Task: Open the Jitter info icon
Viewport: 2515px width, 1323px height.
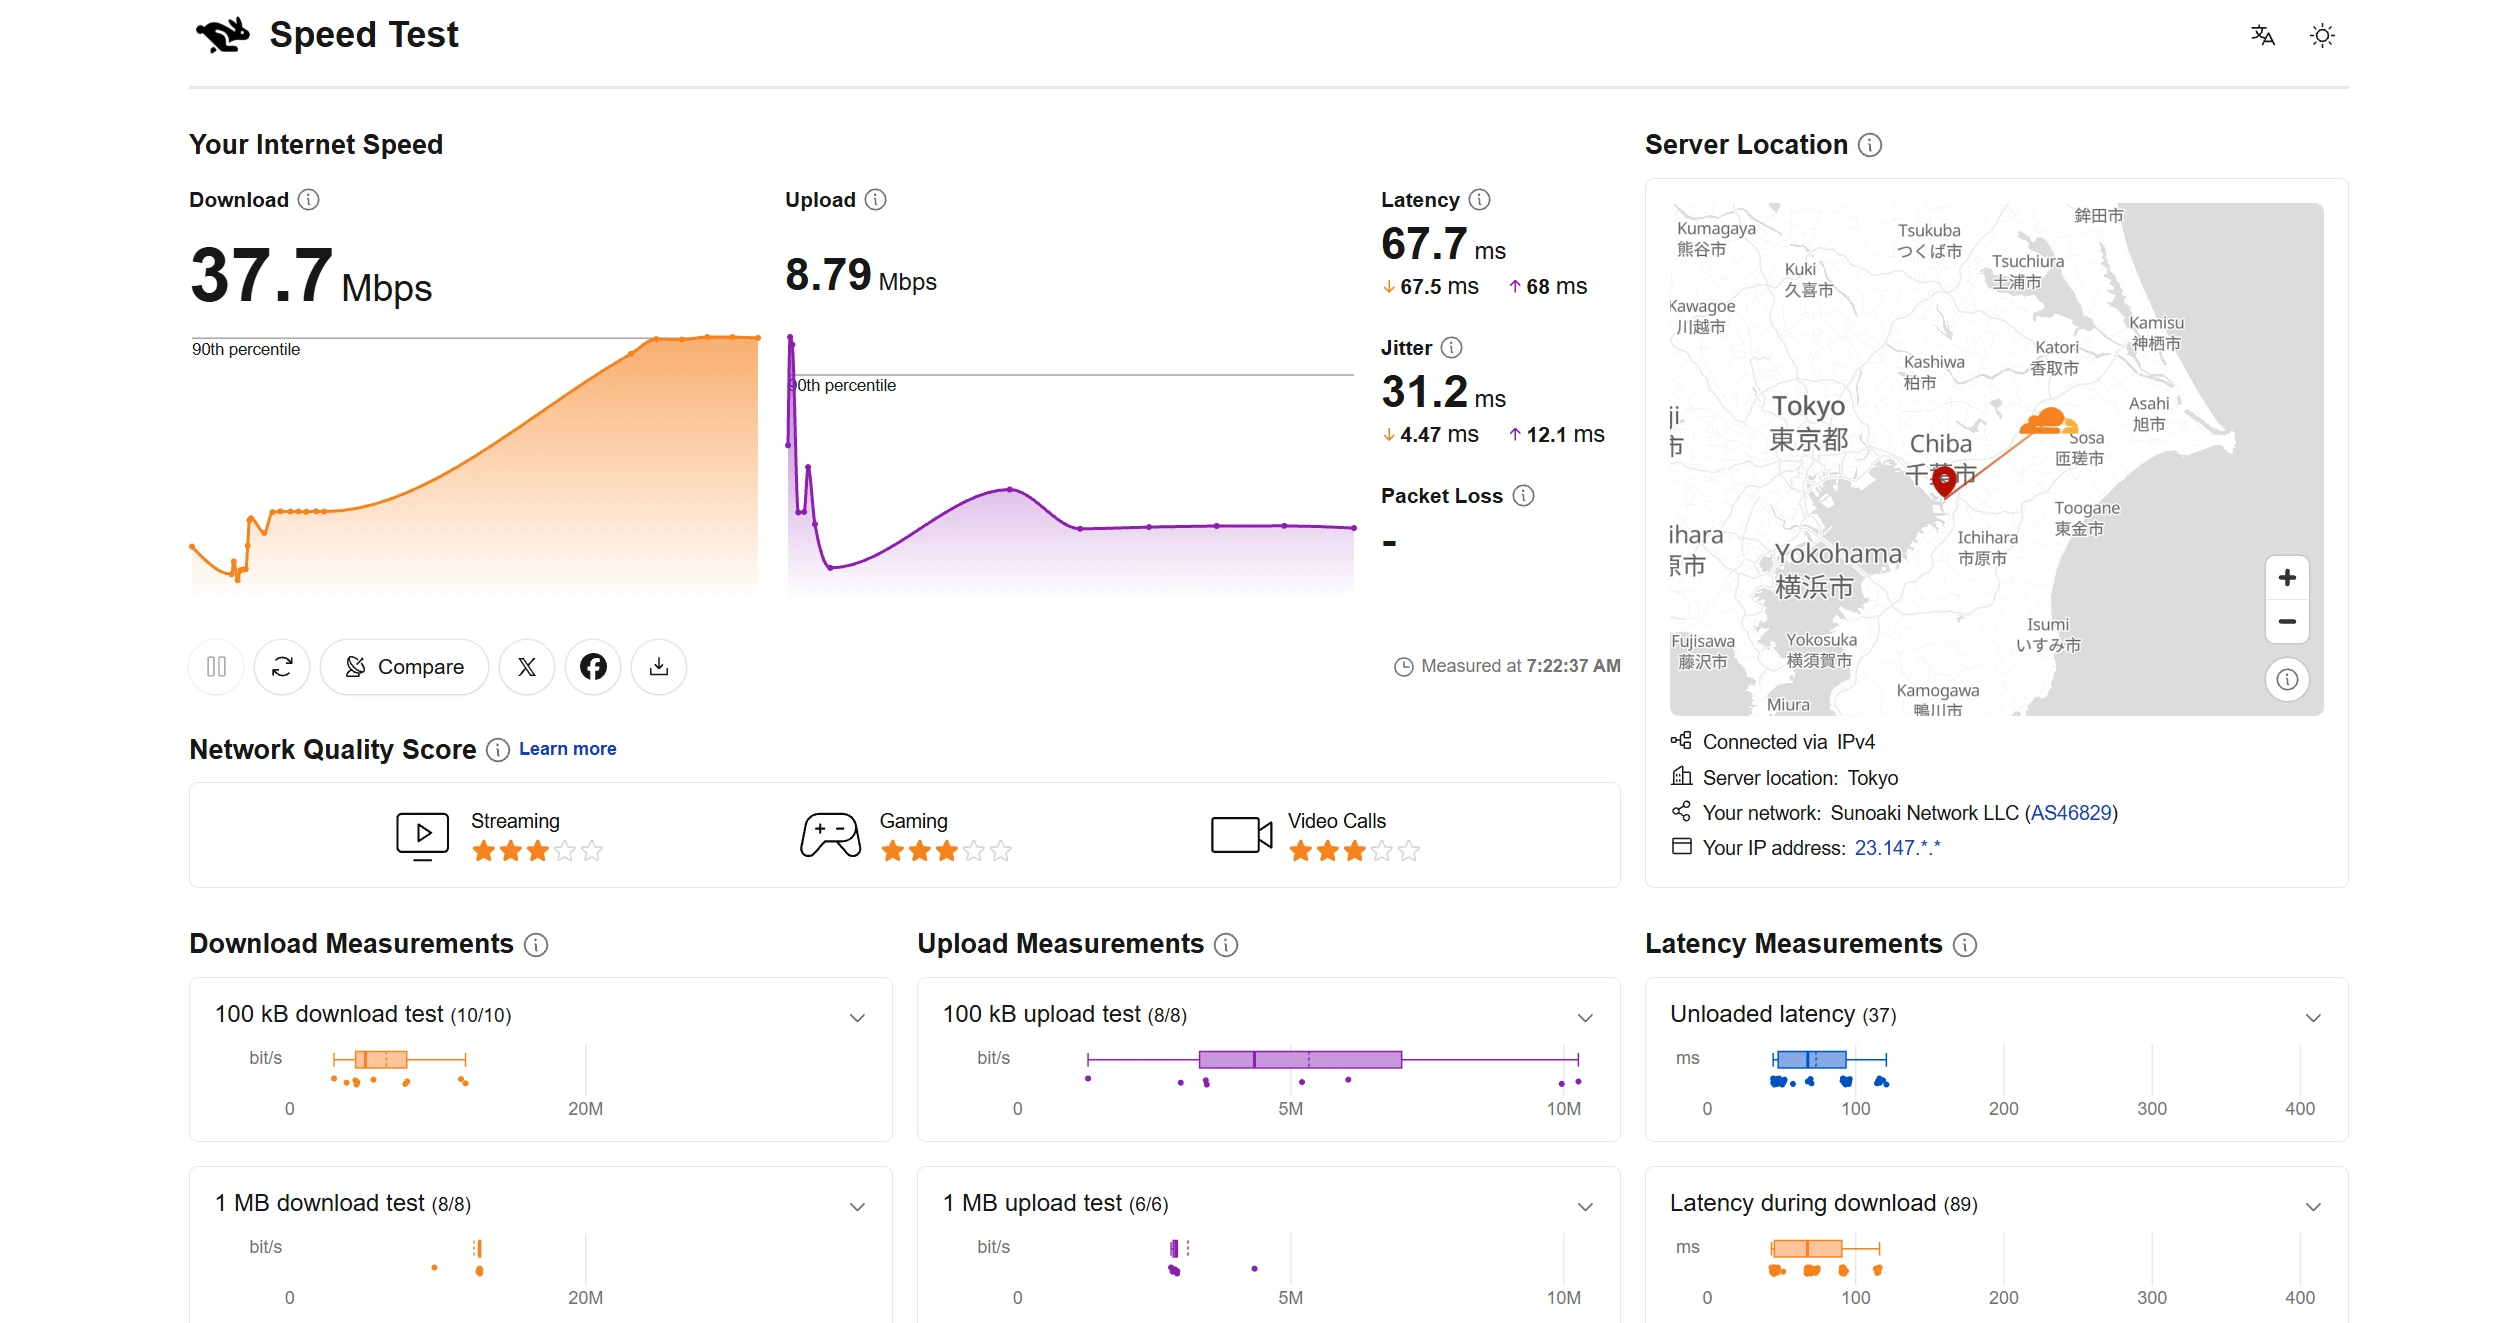Action: (1452, 348)
